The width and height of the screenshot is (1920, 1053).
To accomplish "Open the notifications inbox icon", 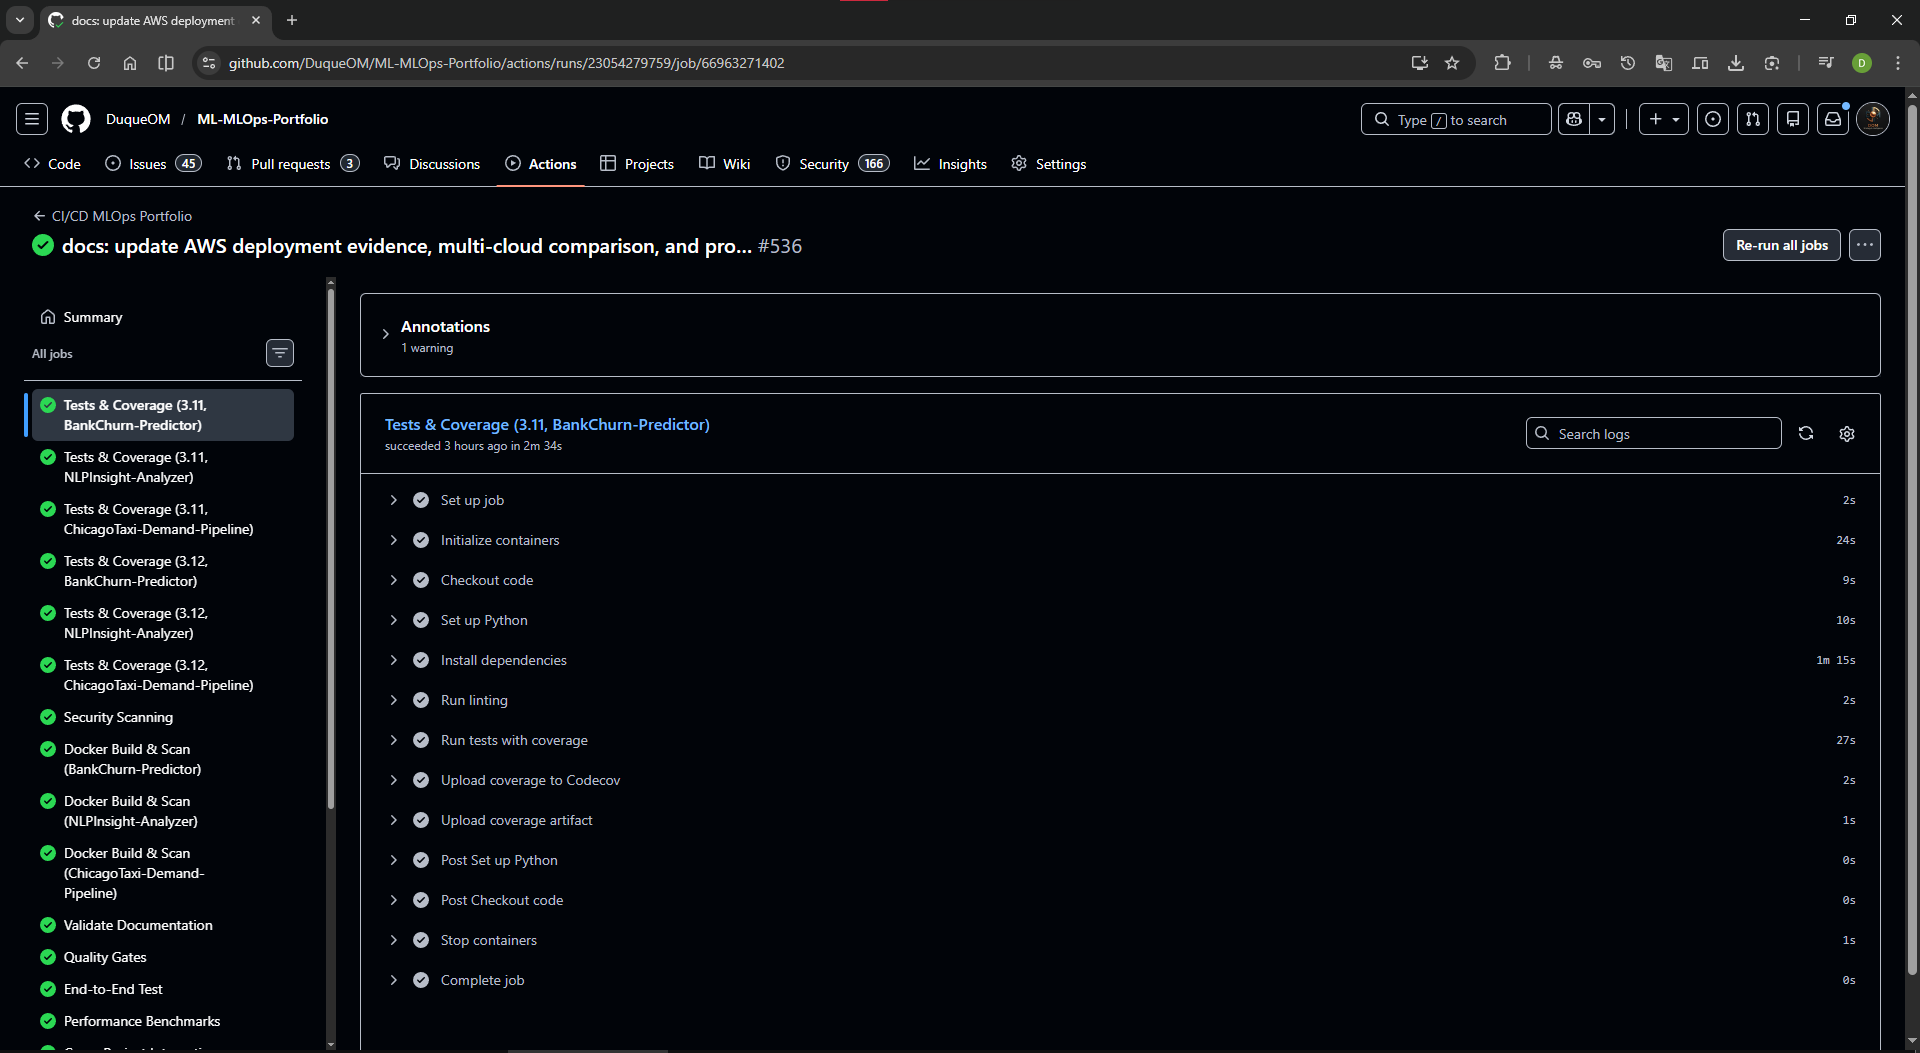I will (x=1832, y=119).
